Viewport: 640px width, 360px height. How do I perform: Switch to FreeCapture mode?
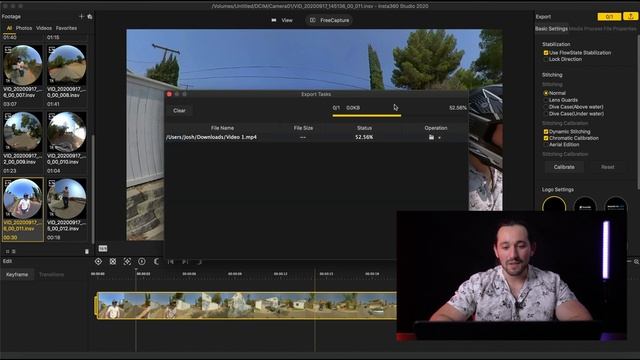pyautogui.click(x=330, y=20)
